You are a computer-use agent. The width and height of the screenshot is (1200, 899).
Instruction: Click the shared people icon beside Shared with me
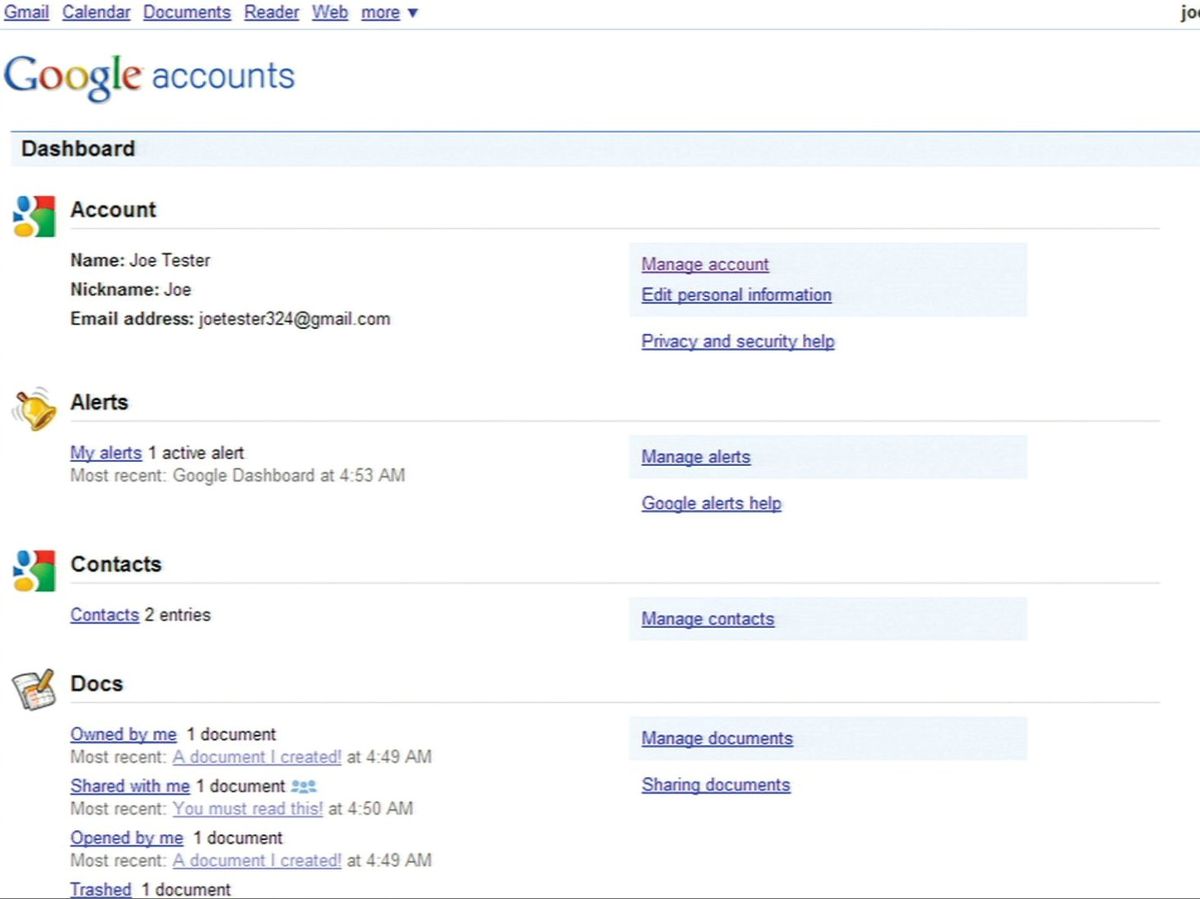pos(304,787)
